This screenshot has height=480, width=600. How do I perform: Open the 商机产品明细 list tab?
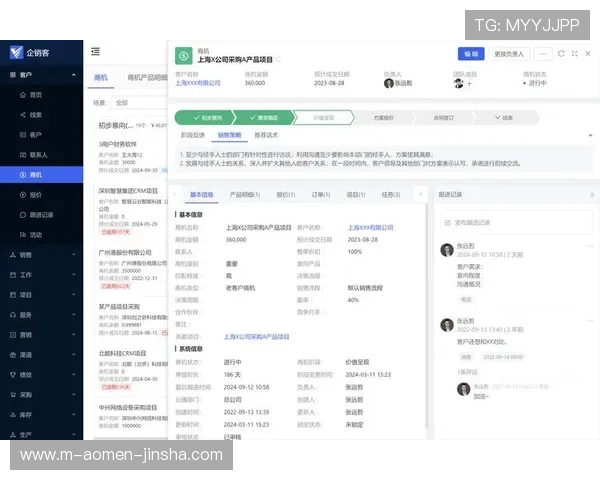[147, 78]
